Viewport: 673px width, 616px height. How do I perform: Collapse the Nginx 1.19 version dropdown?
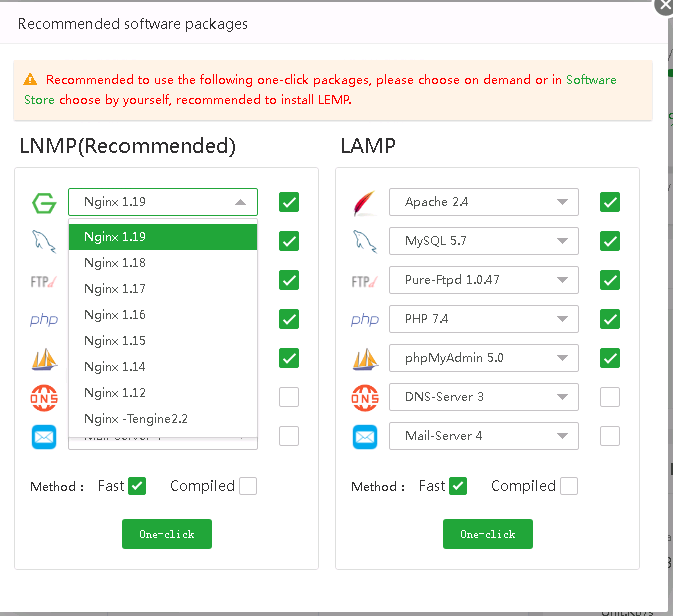point(163,202)
